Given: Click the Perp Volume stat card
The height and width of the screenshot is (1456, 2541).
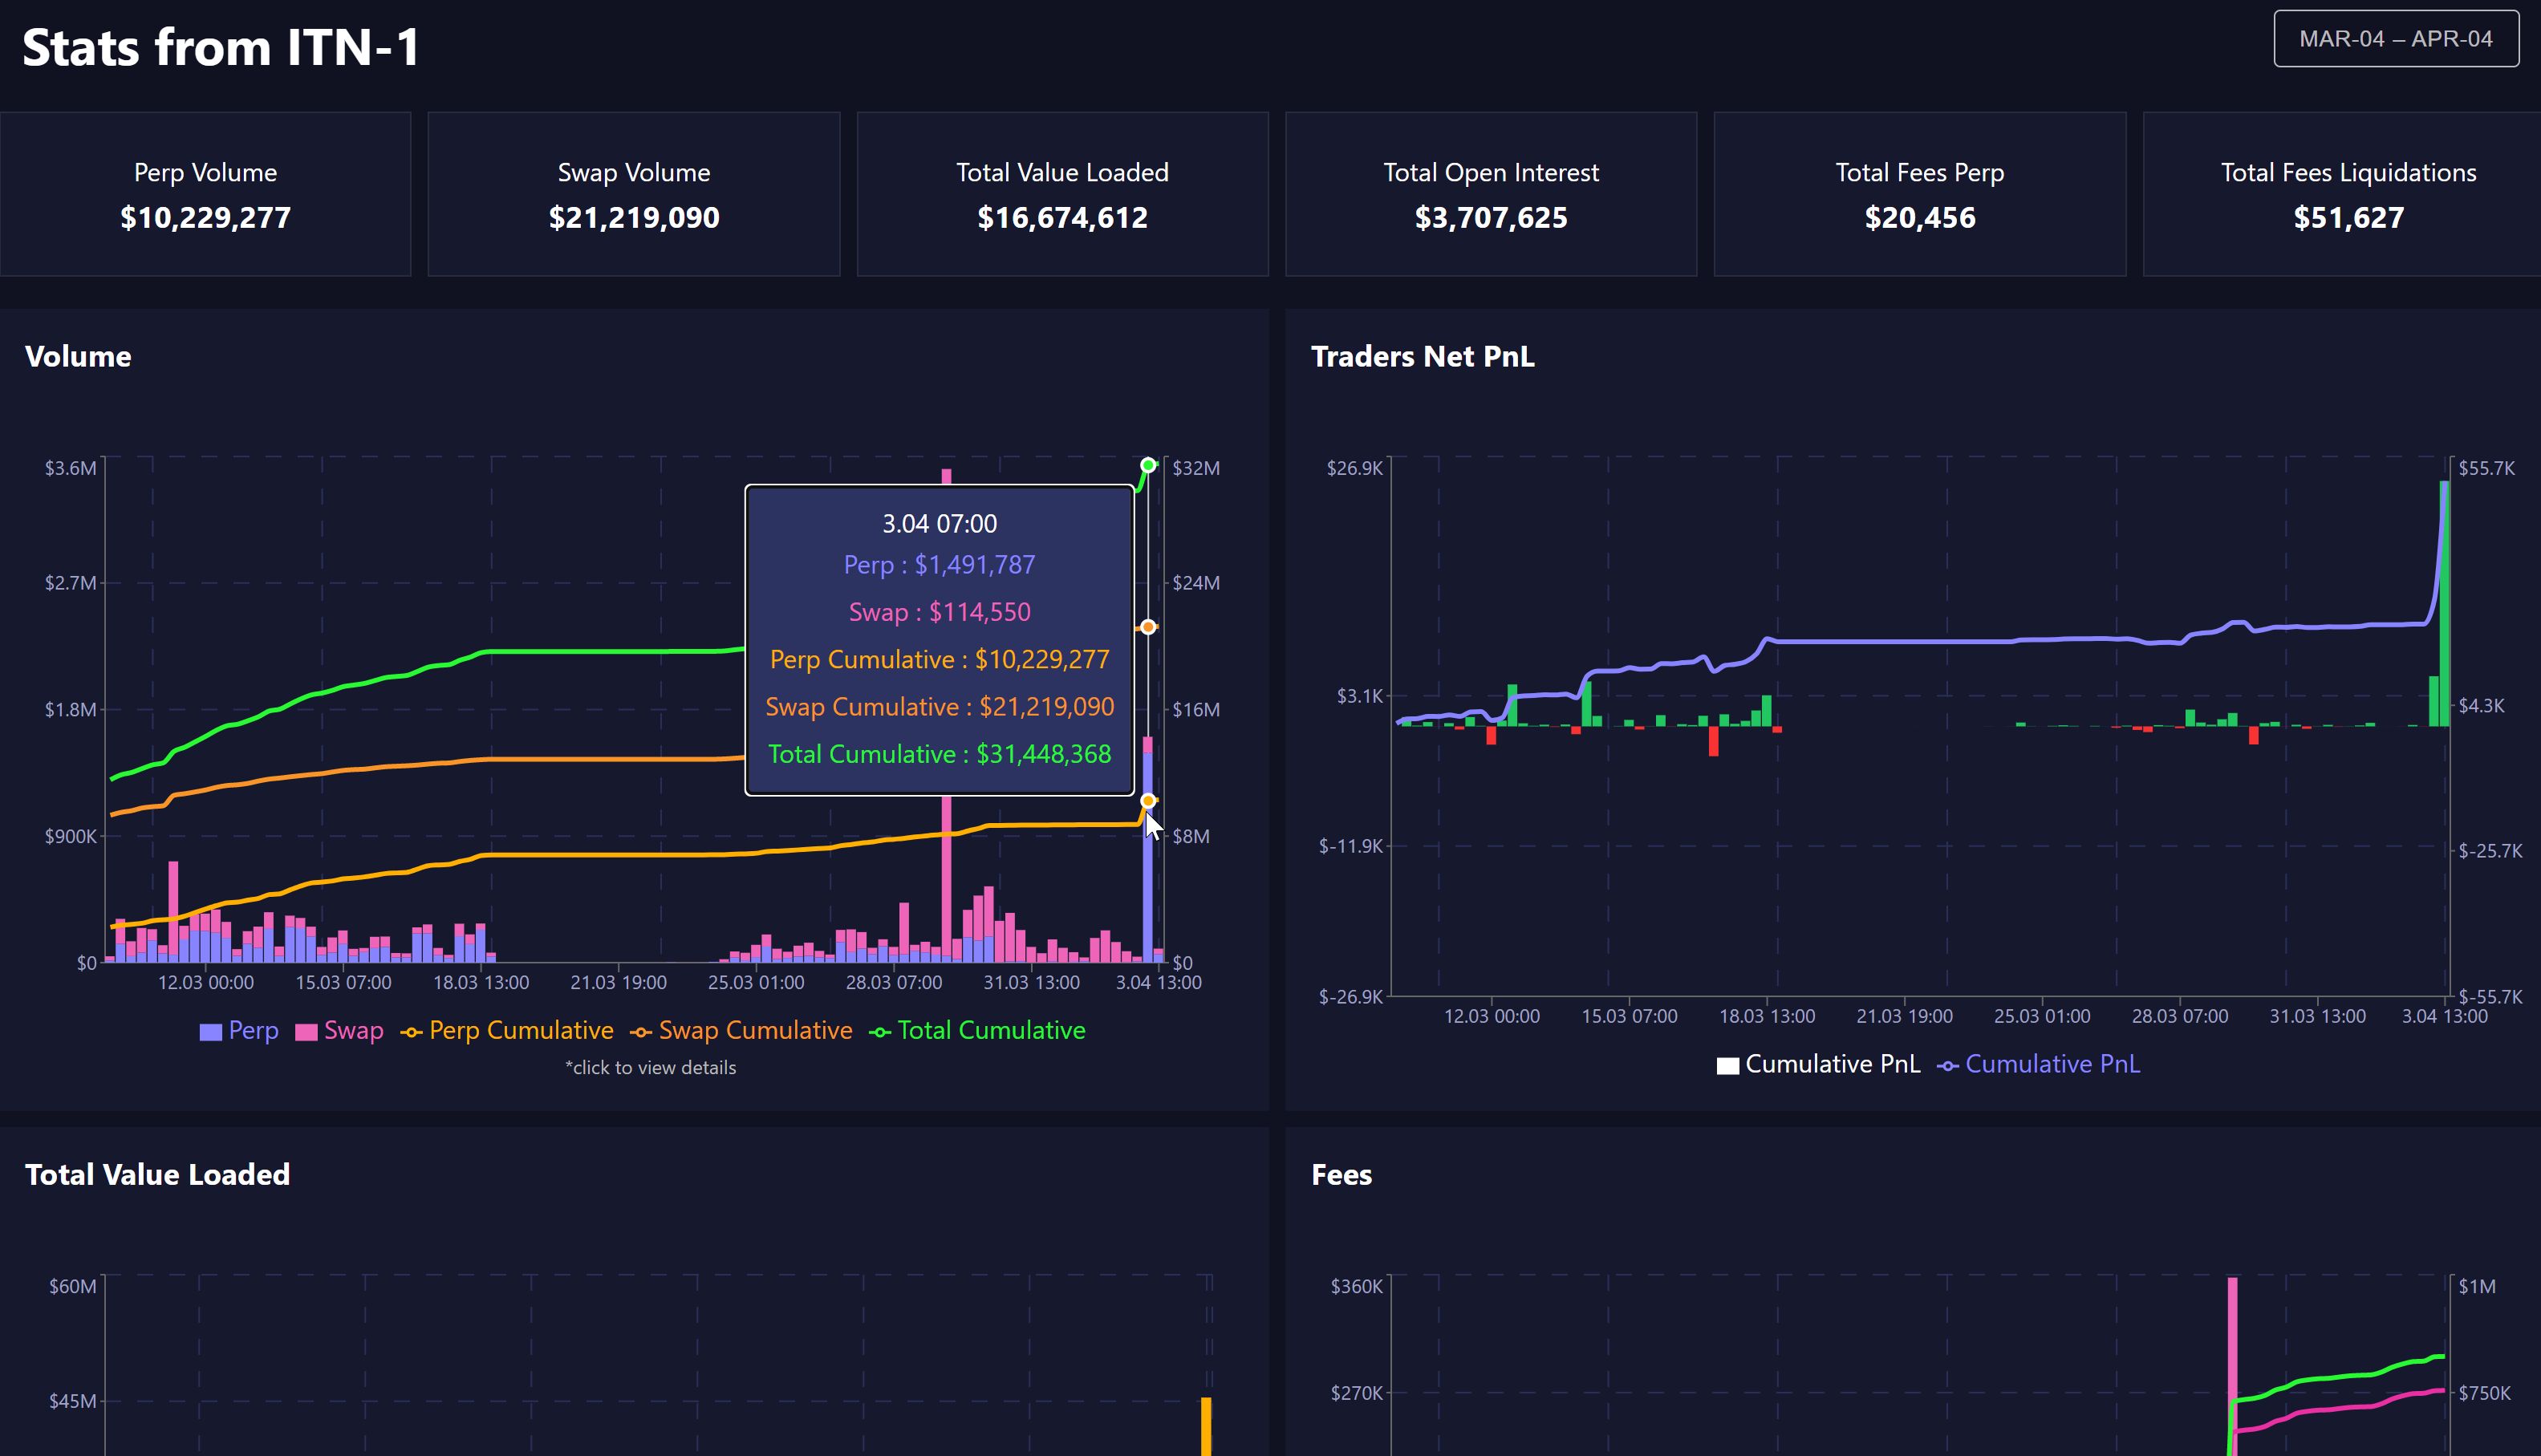Looking at the screenshot, I should coord(205,194).
